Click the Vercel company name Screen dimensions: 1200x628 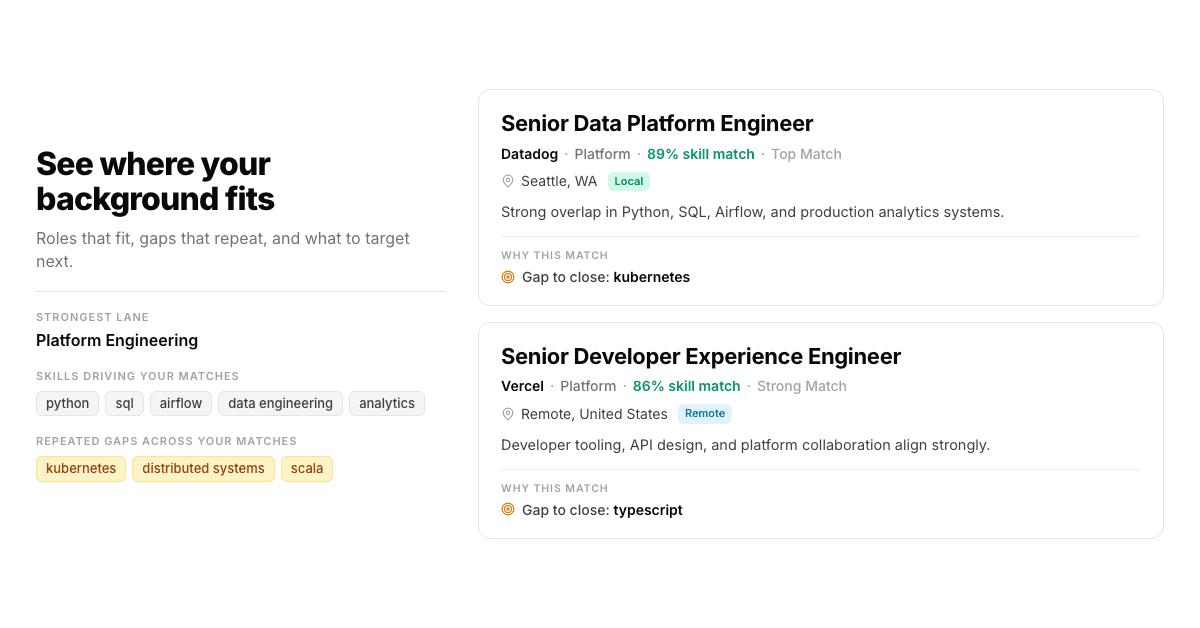pyautogui.click(x=522, y=386)
